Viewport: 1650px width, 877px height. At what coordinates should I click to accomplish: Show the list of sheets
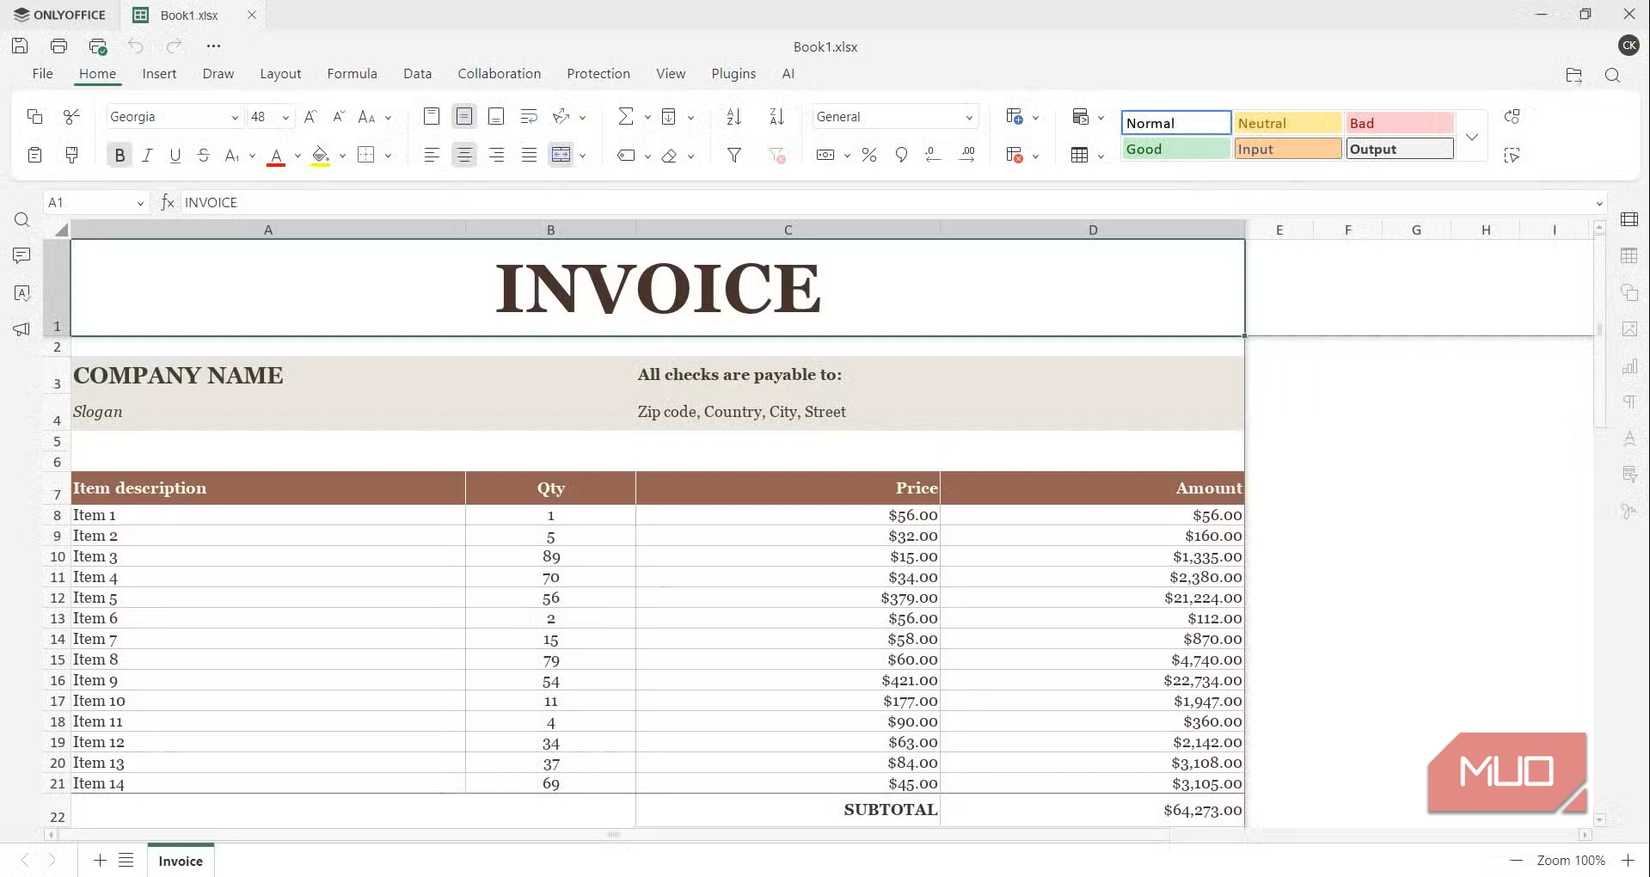point(126,860)
